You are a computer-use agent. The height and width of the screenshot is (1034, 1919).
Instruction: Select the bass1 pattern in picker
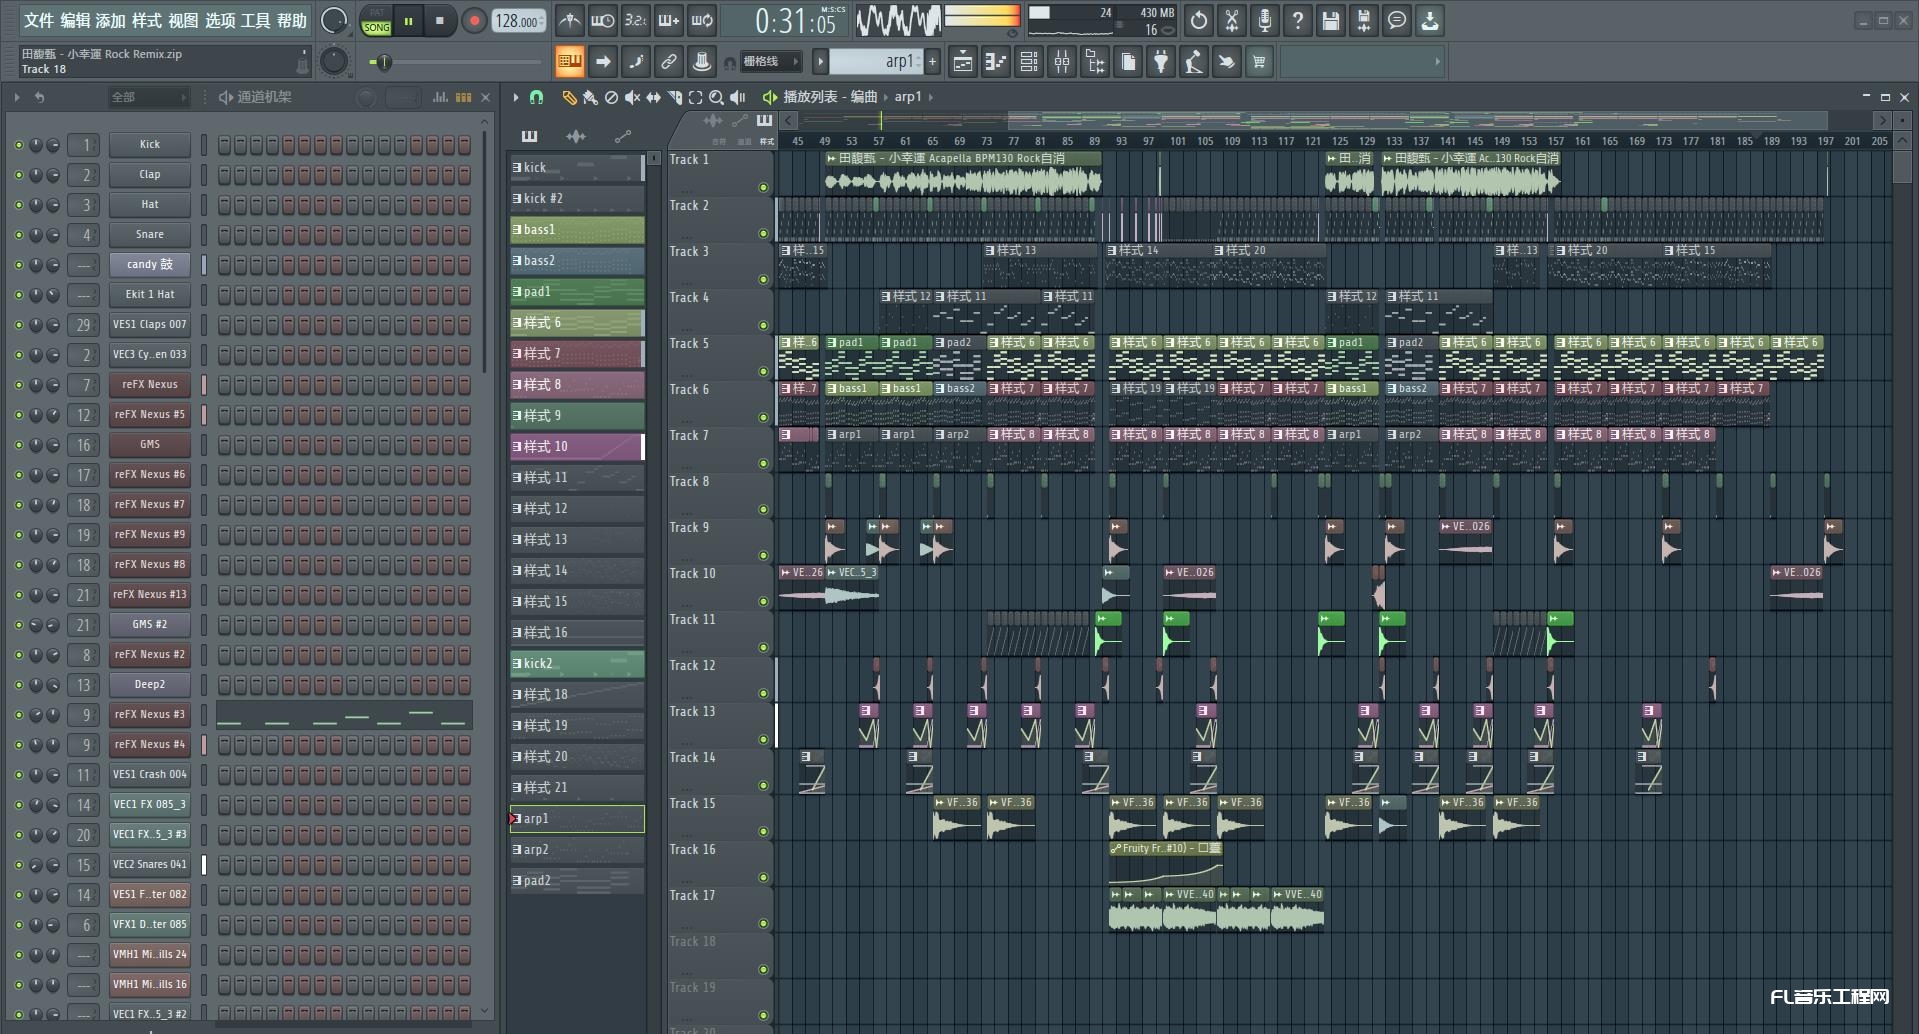coord(577,230)
